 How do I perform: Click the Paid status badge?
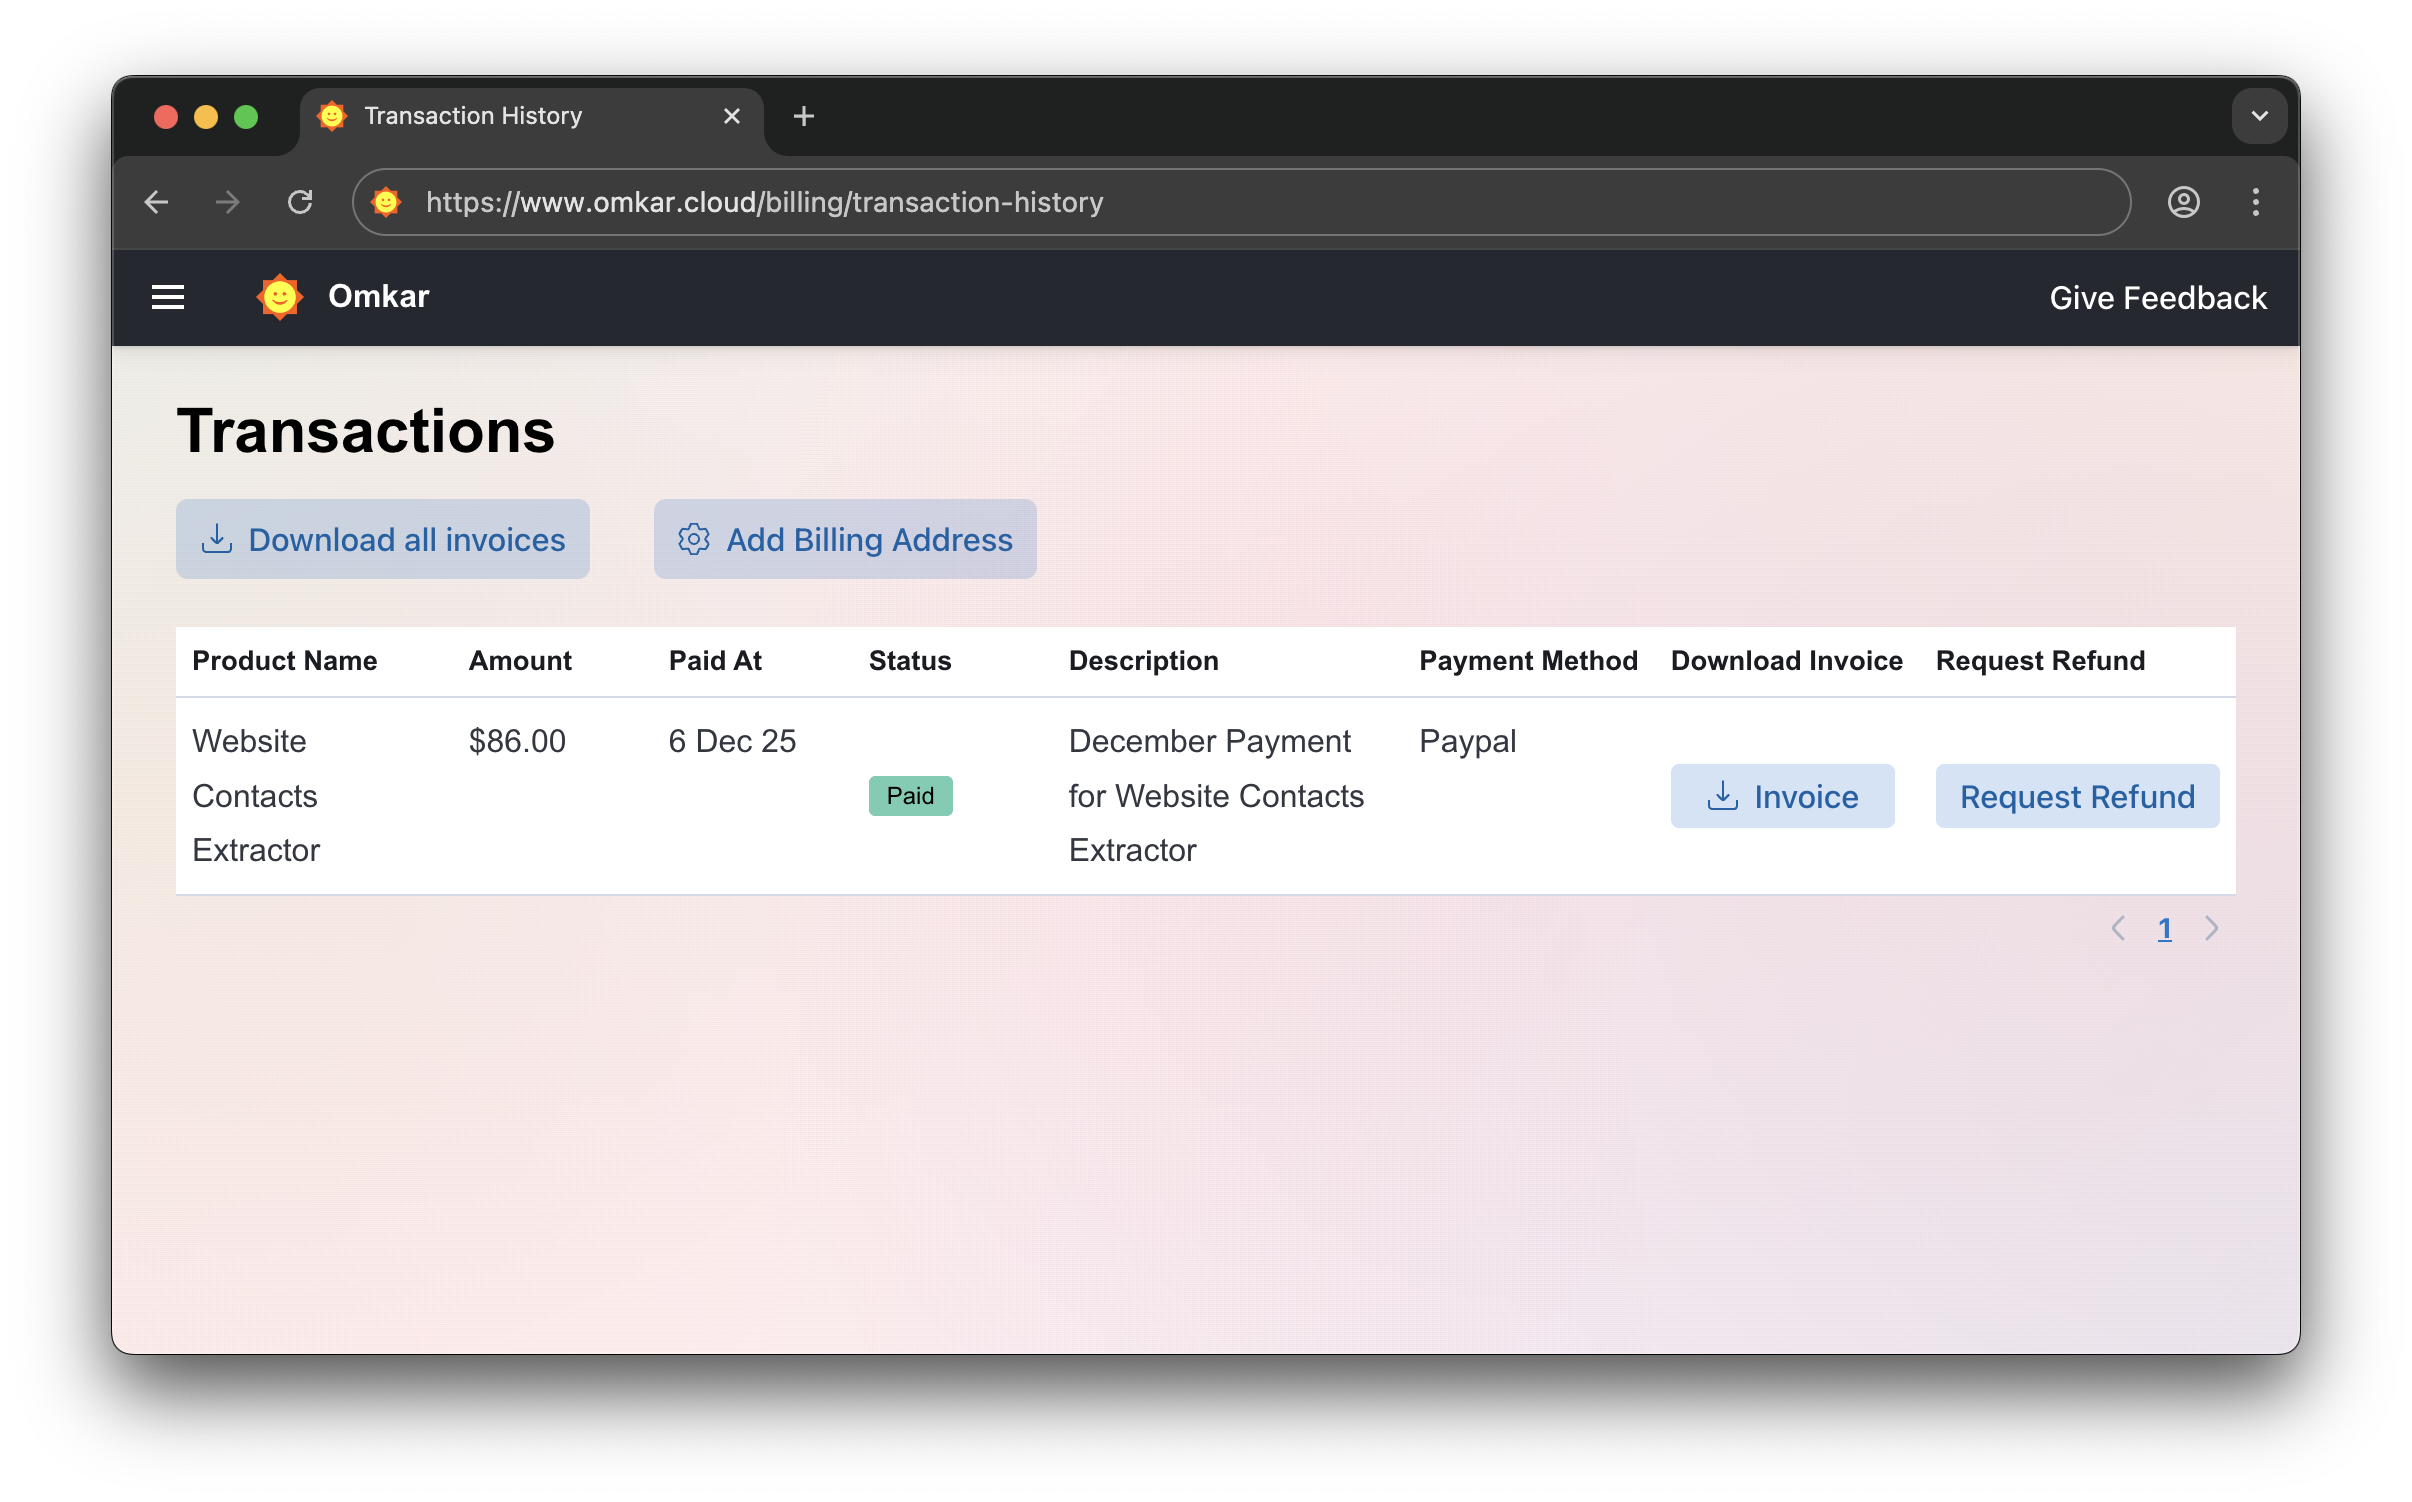909,796
